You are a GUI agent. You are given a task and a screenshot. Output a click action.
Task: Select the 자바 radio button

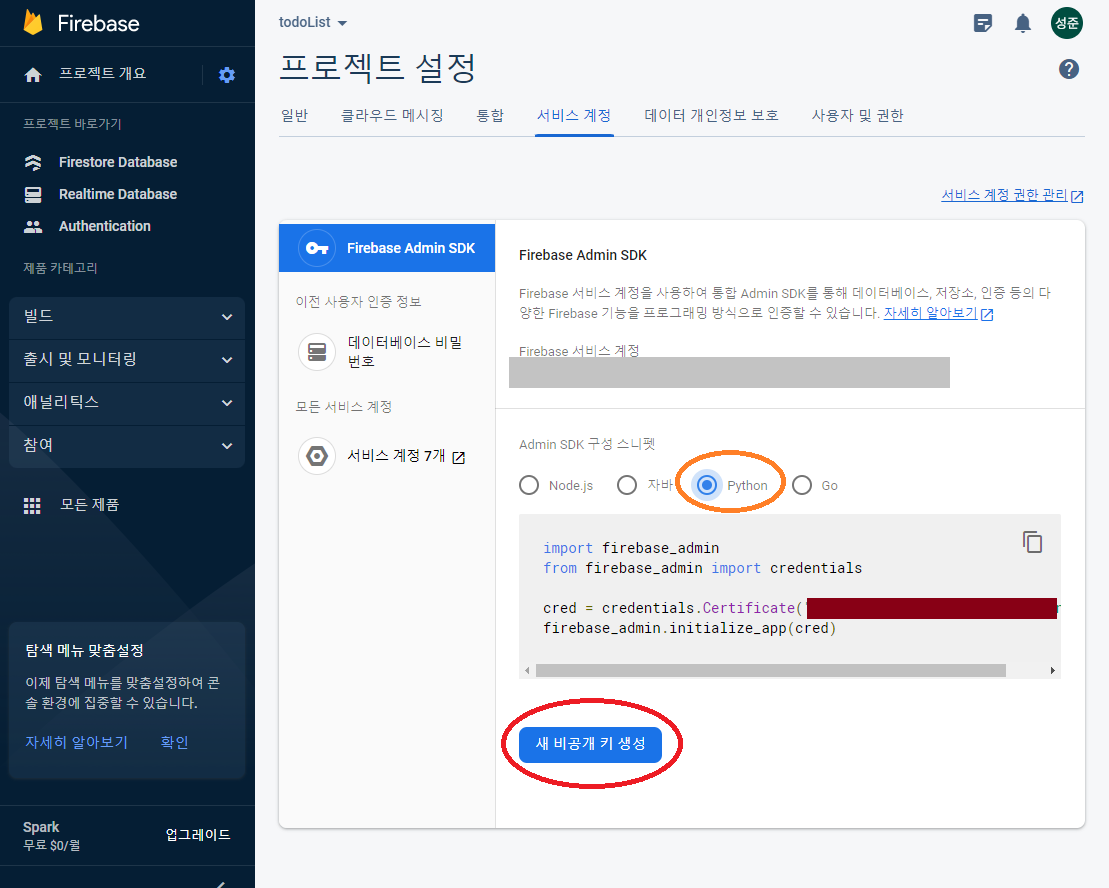(627, 485)
